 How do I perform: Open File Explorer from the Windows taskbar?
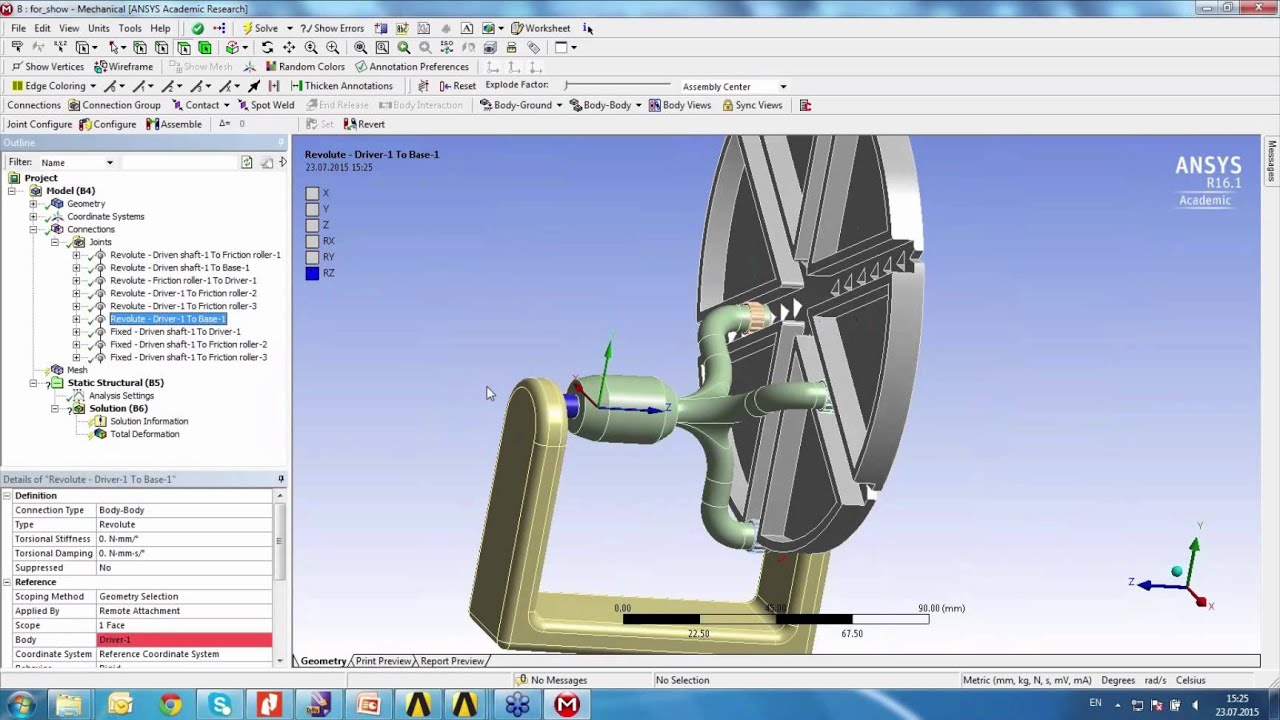[69, 704]
